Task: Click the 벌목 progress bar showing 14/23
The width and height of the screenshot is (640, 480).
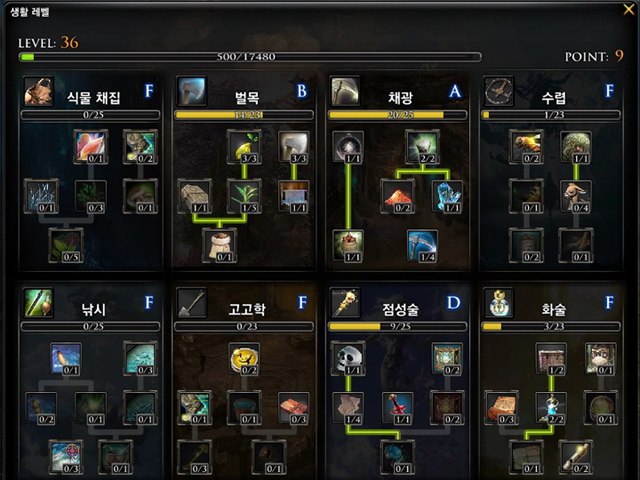Action: tap(244, 115)
